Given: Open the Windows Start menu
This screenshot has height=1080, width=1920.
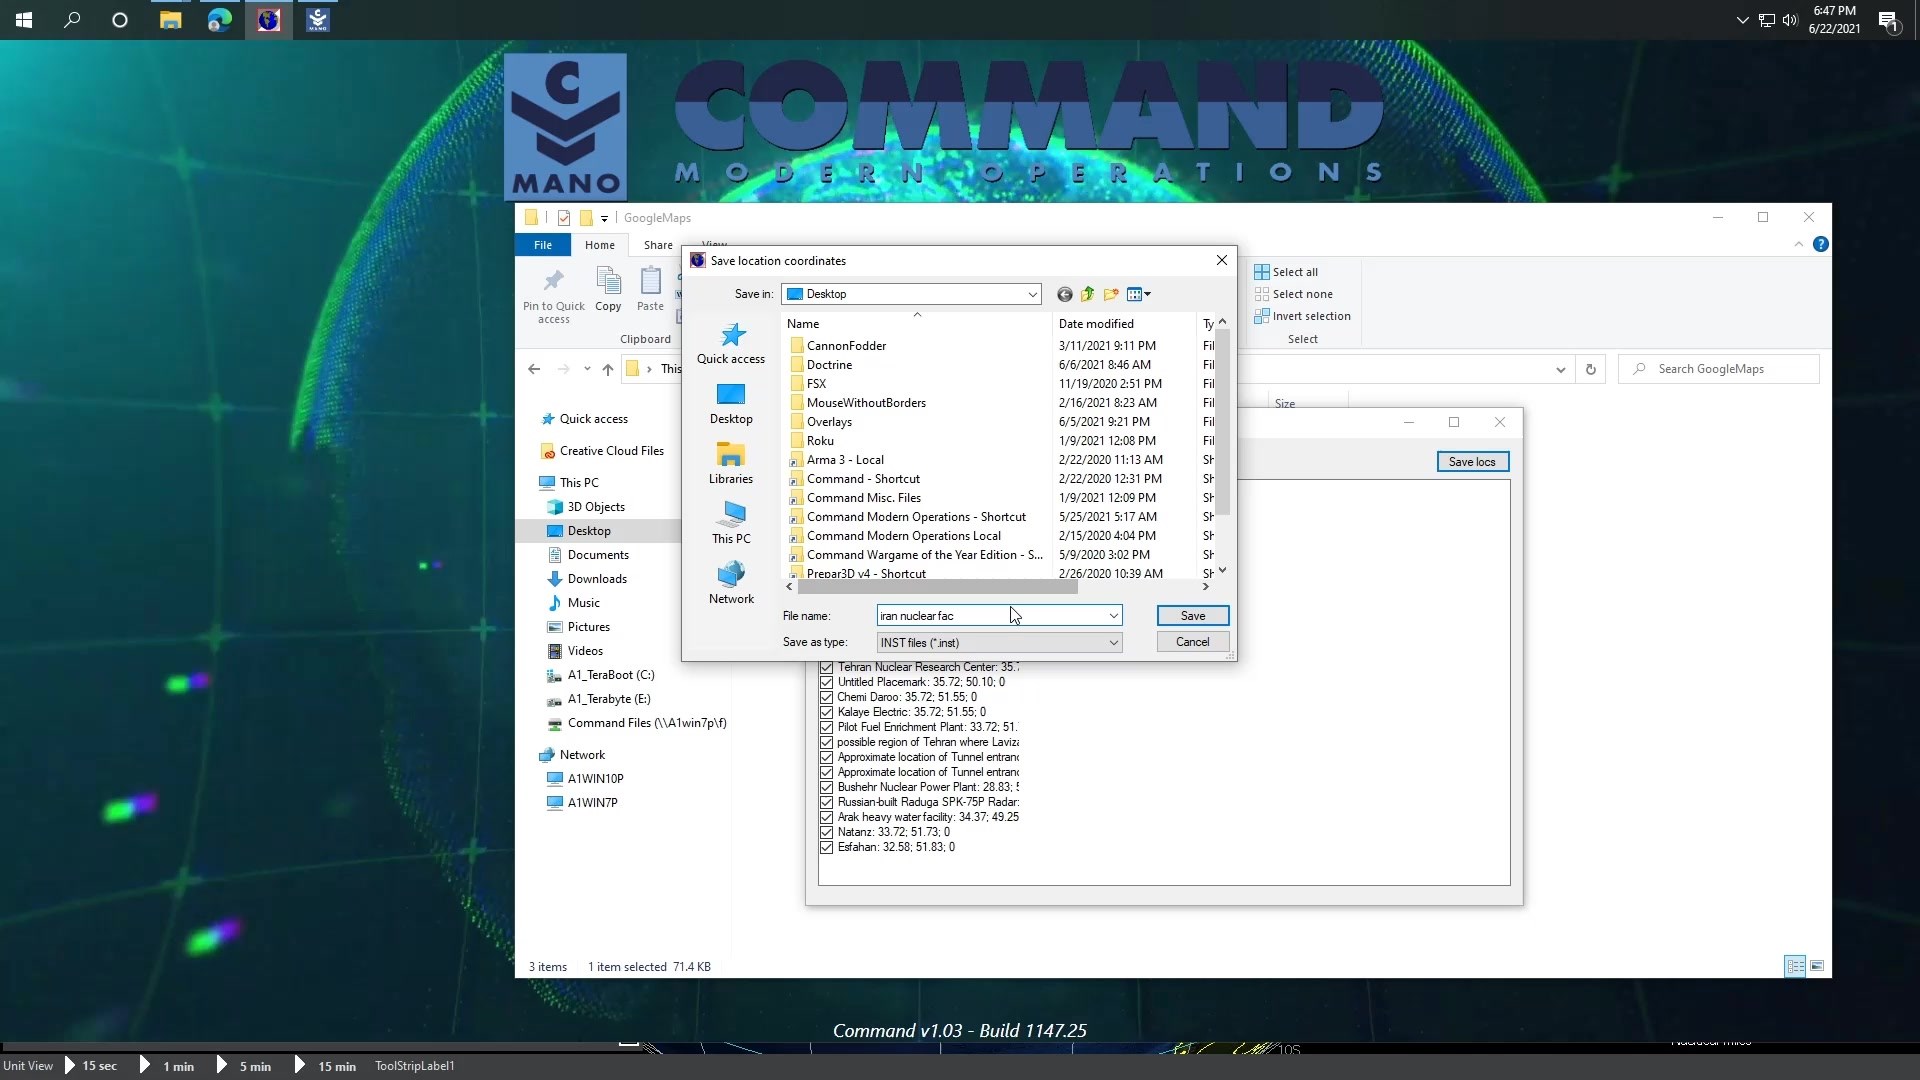Looking at the screenshot, I should pyautogui.click(x=24, y=20).
